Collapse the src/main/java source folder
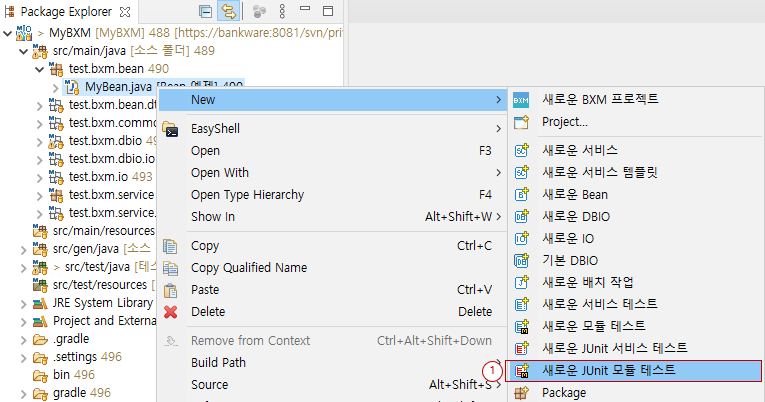This screenshot has height=402, width=765. pyautogui.click(x=24, y=50)
